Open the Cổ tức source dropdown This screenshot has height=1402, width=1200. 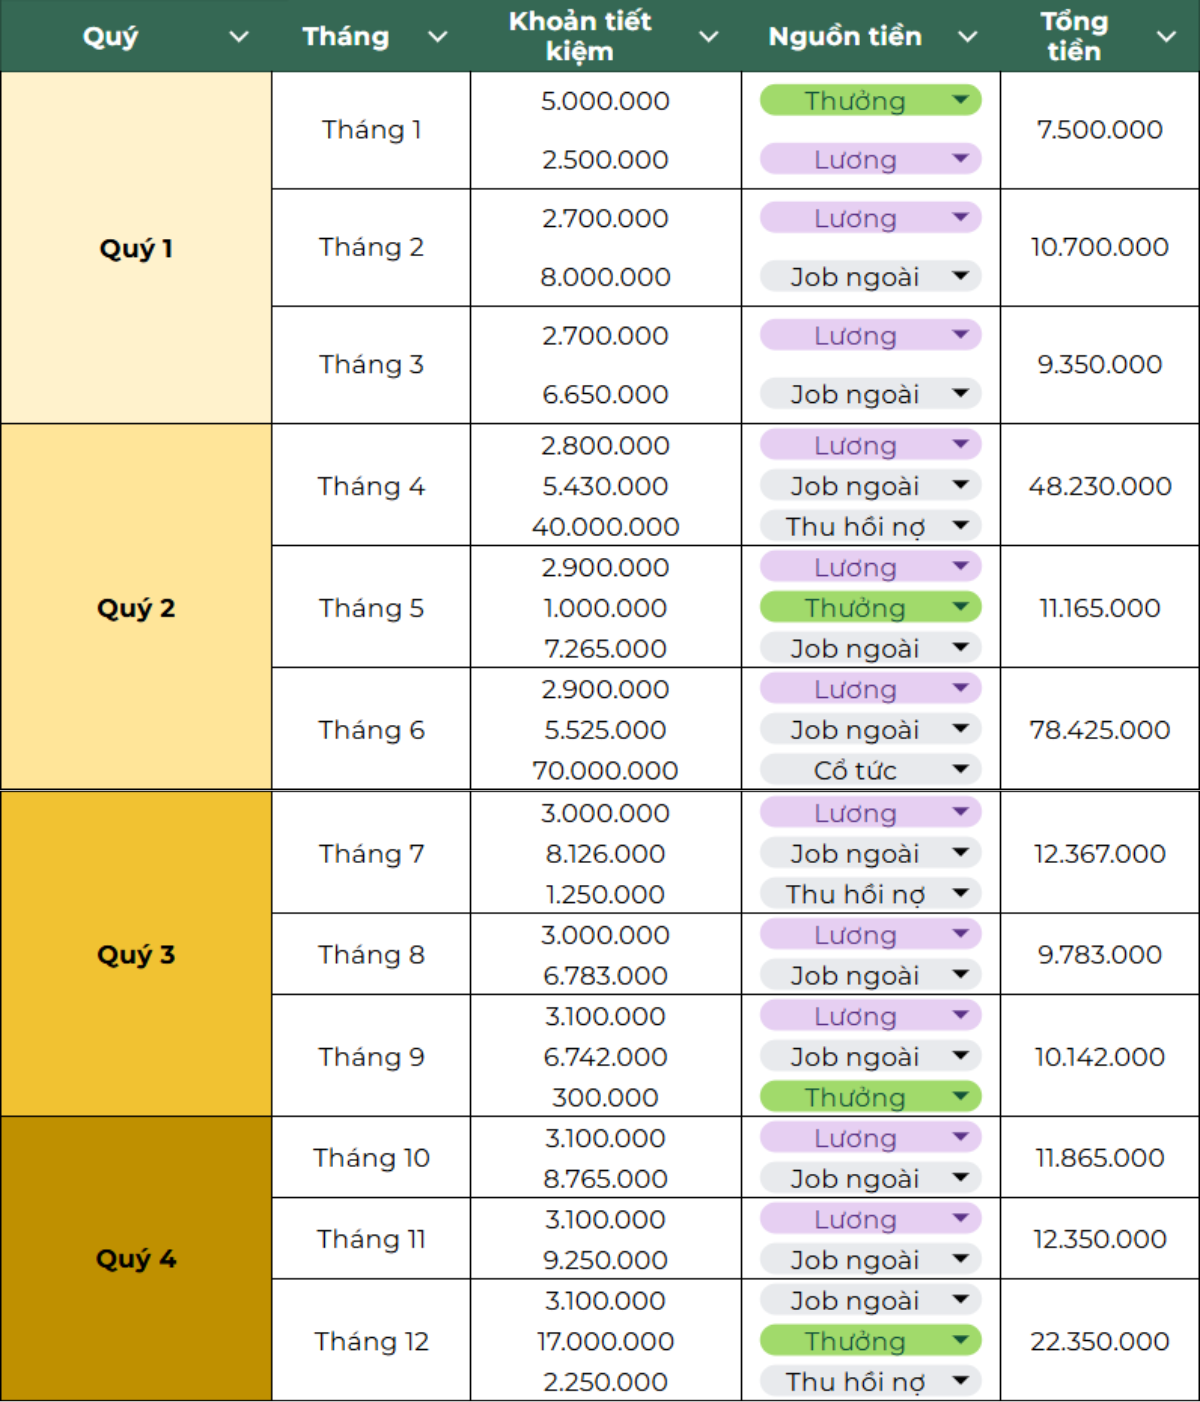tap(960, 769)
